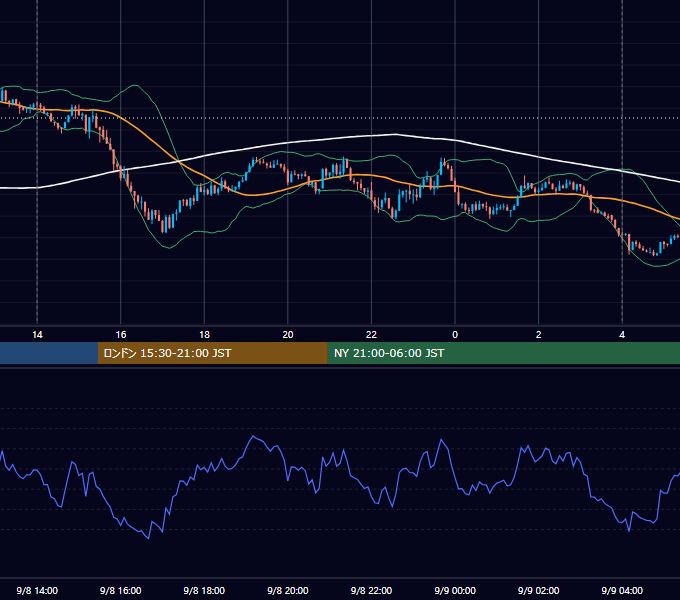Image resolution: width=680 pixels, height=600 pixels.
Task: Click time axis label 18
Action: pos(204,335)
